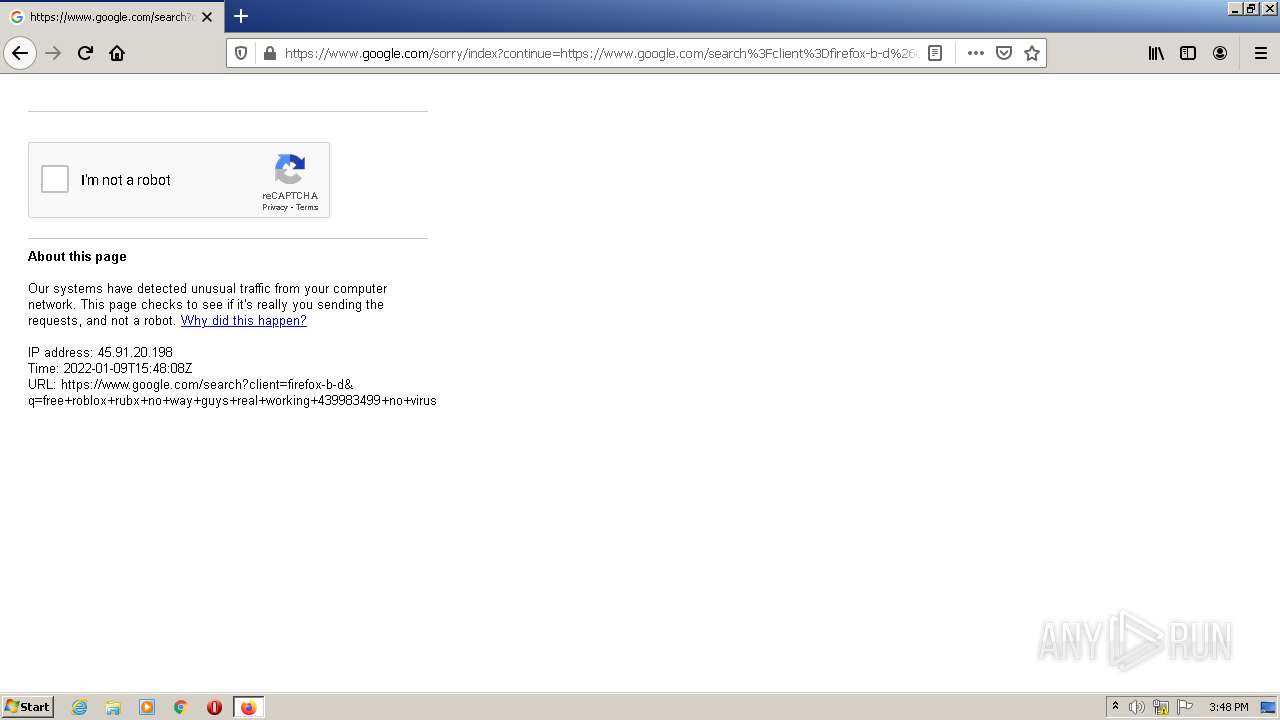Open the volume control in tray
The height and width of the screenshot is (720, 1280).
point(1137,707)
